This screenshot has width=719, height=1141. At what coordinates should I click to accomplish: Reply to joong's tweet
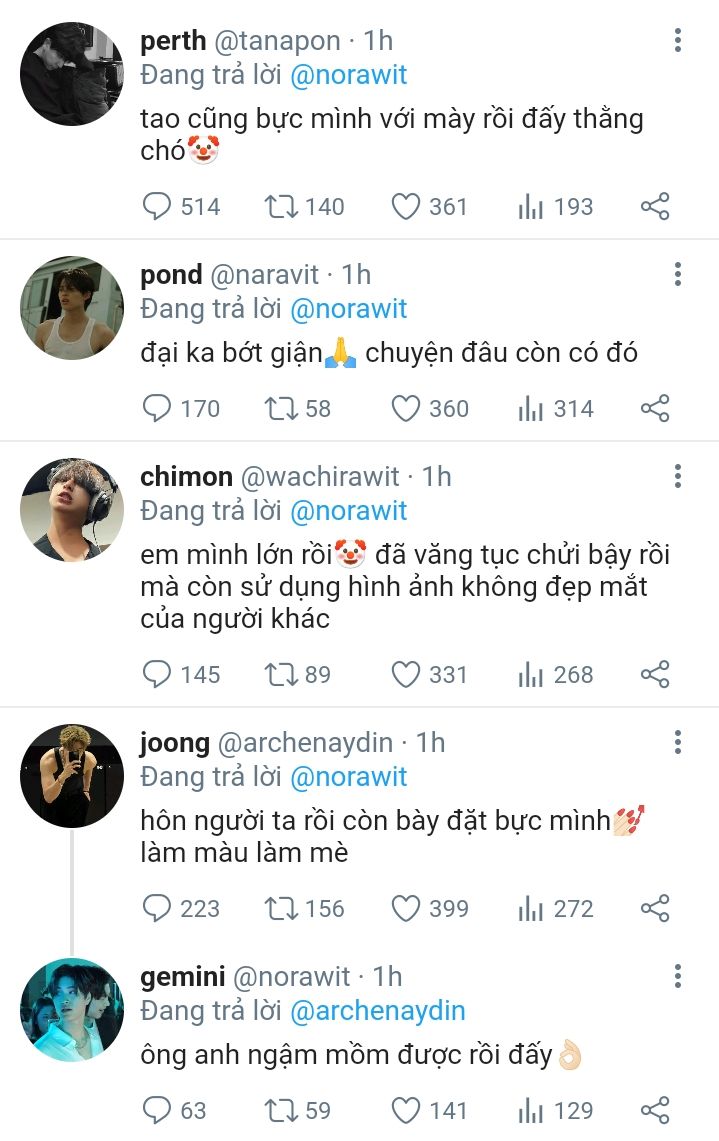(x=158, y=909)
